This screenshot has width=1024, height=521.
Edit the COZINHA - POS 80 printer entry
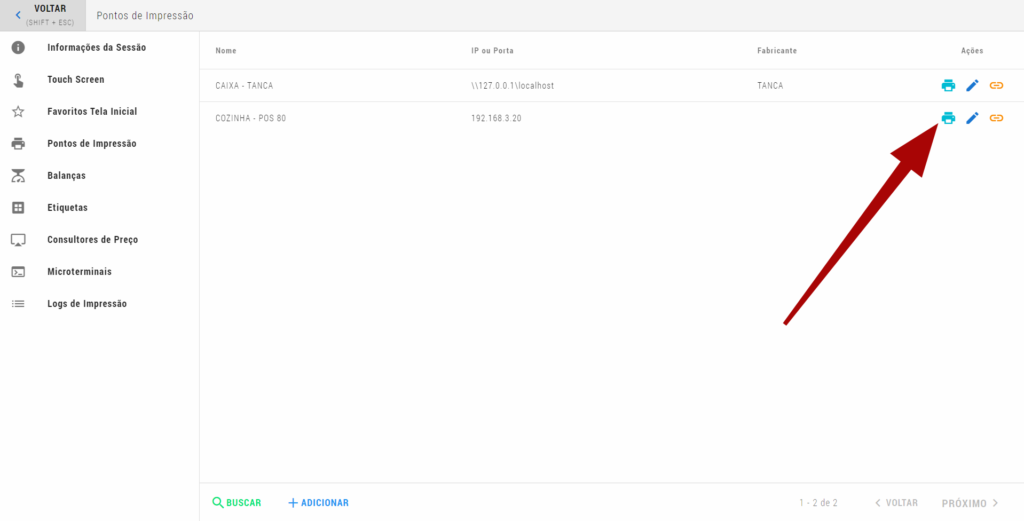(972, 118)
